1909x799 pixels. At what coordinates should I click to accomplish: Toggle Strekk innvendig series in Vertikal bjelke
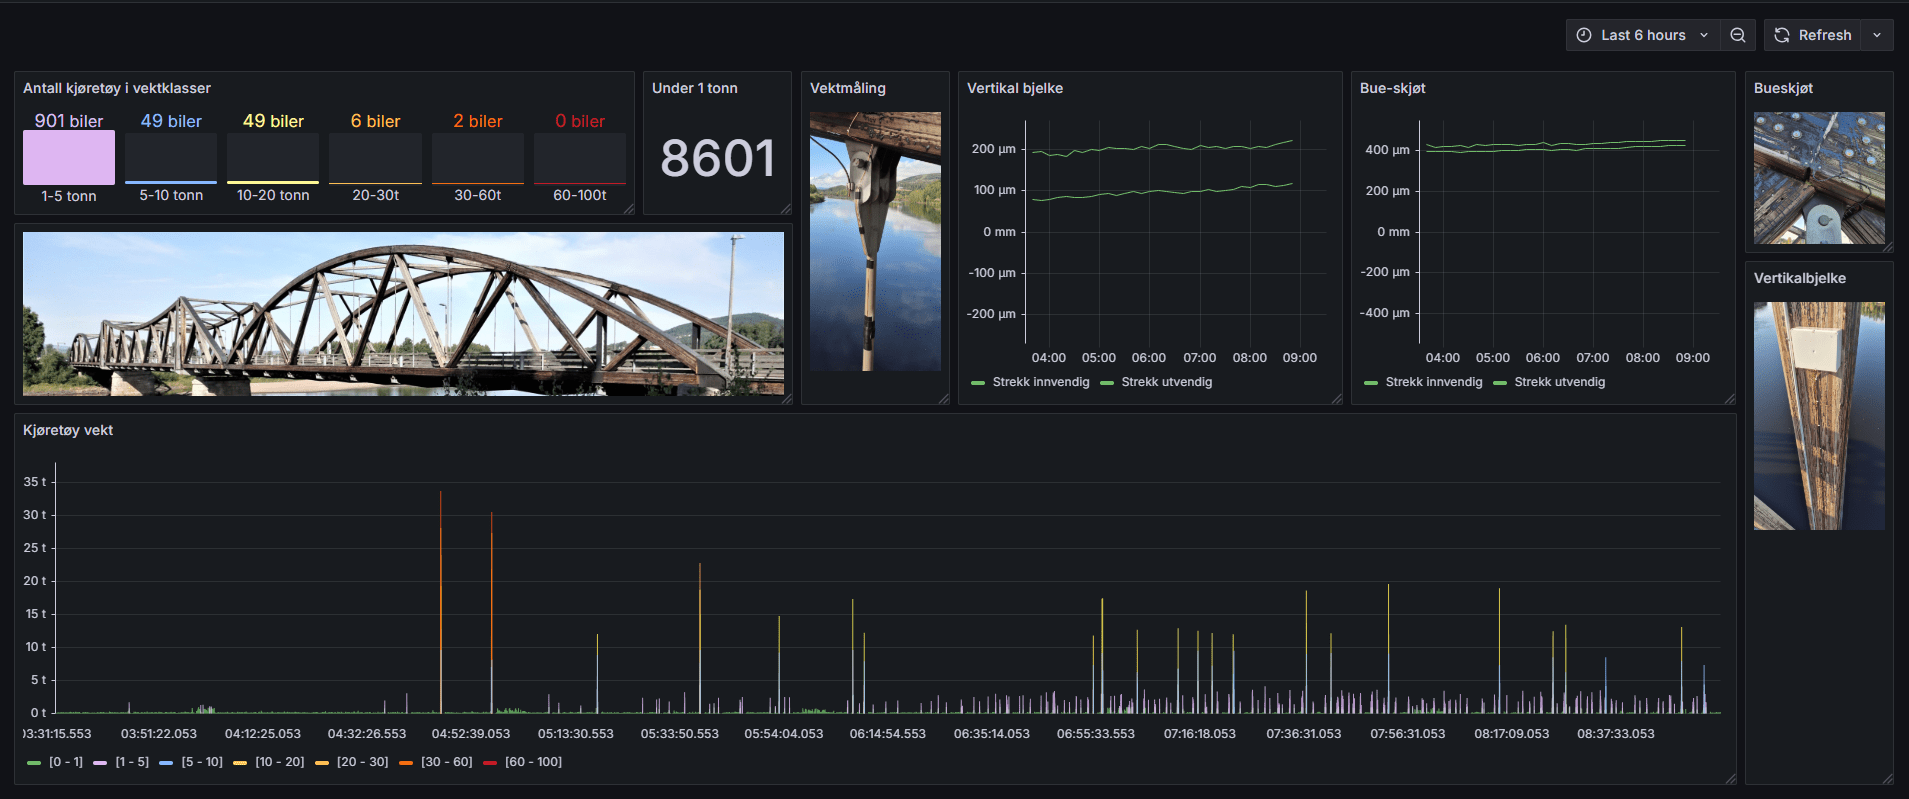pyautogui.click(x=1040, y=382)
